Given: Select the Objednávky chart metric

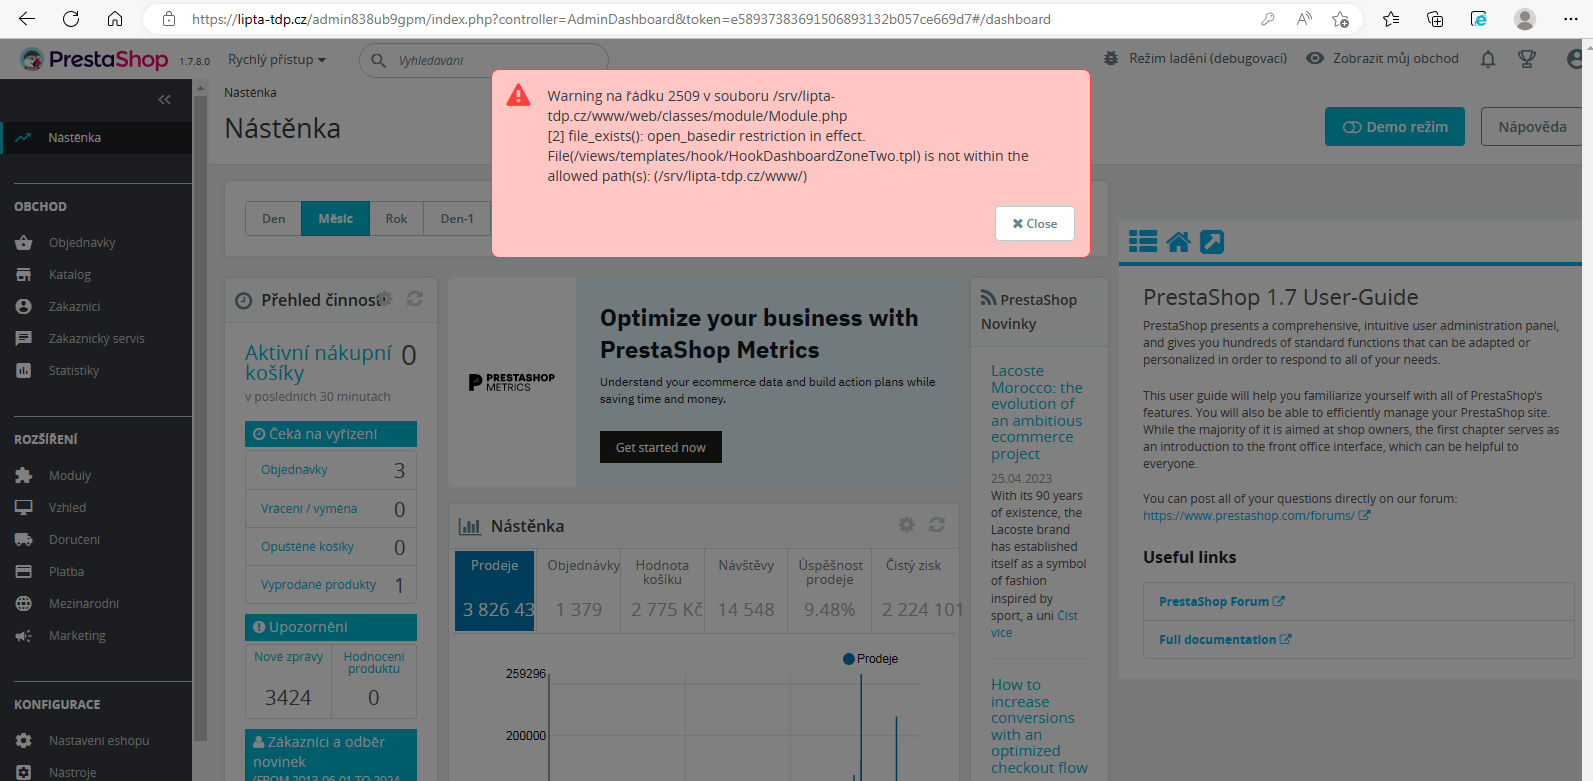Looking at the screenshot, I should click(579, 590).
